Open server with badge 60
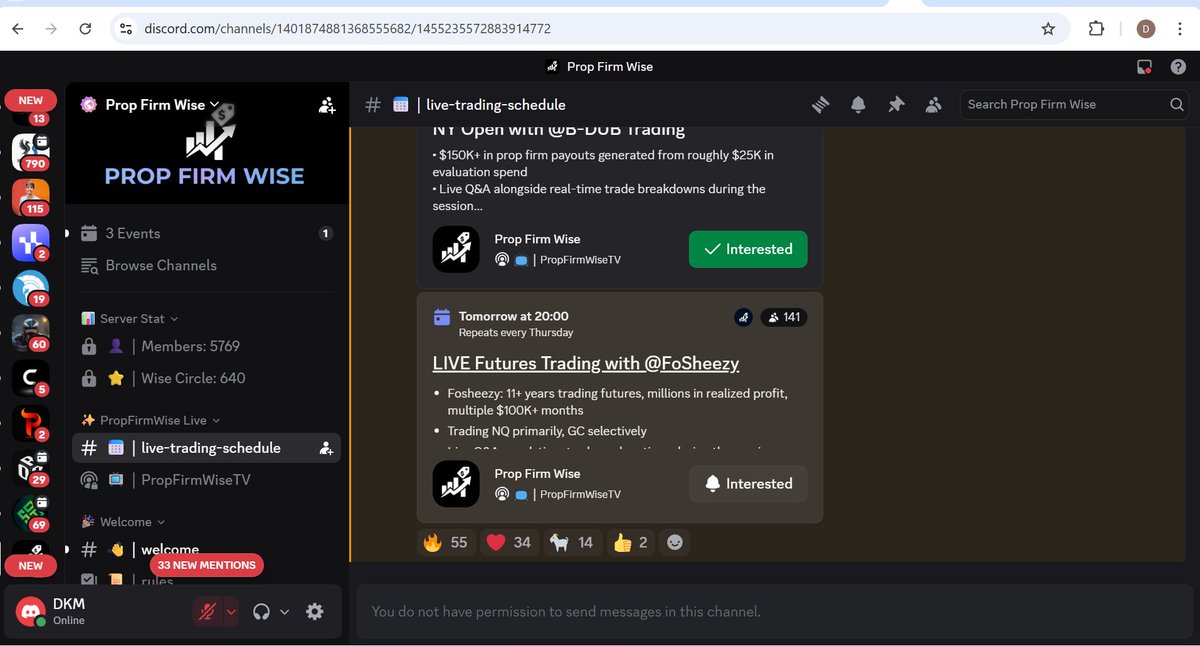 [30, 334]
